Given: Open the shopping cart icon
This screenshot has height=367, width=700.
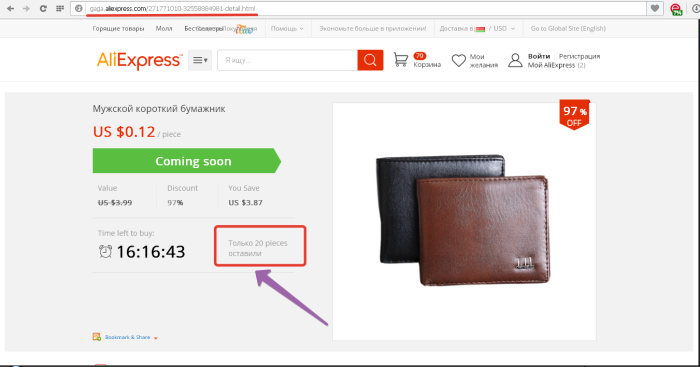Looking at the screenshot, I should 400,60.
